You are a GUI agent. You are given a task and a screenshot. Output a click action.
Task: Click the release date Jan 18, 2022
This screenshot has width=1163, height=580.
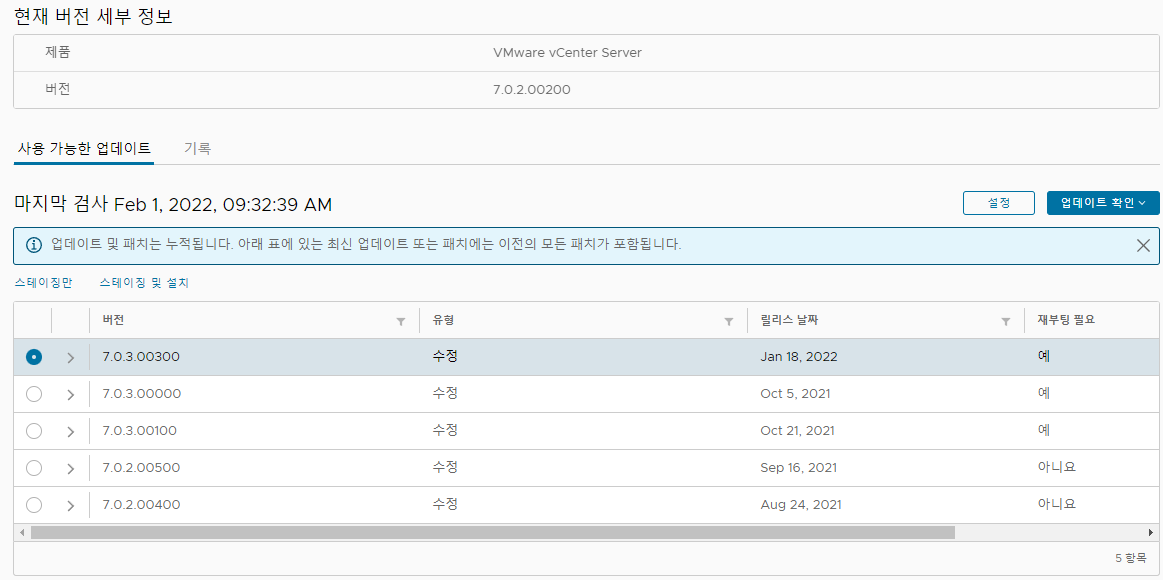pos(799,357)
